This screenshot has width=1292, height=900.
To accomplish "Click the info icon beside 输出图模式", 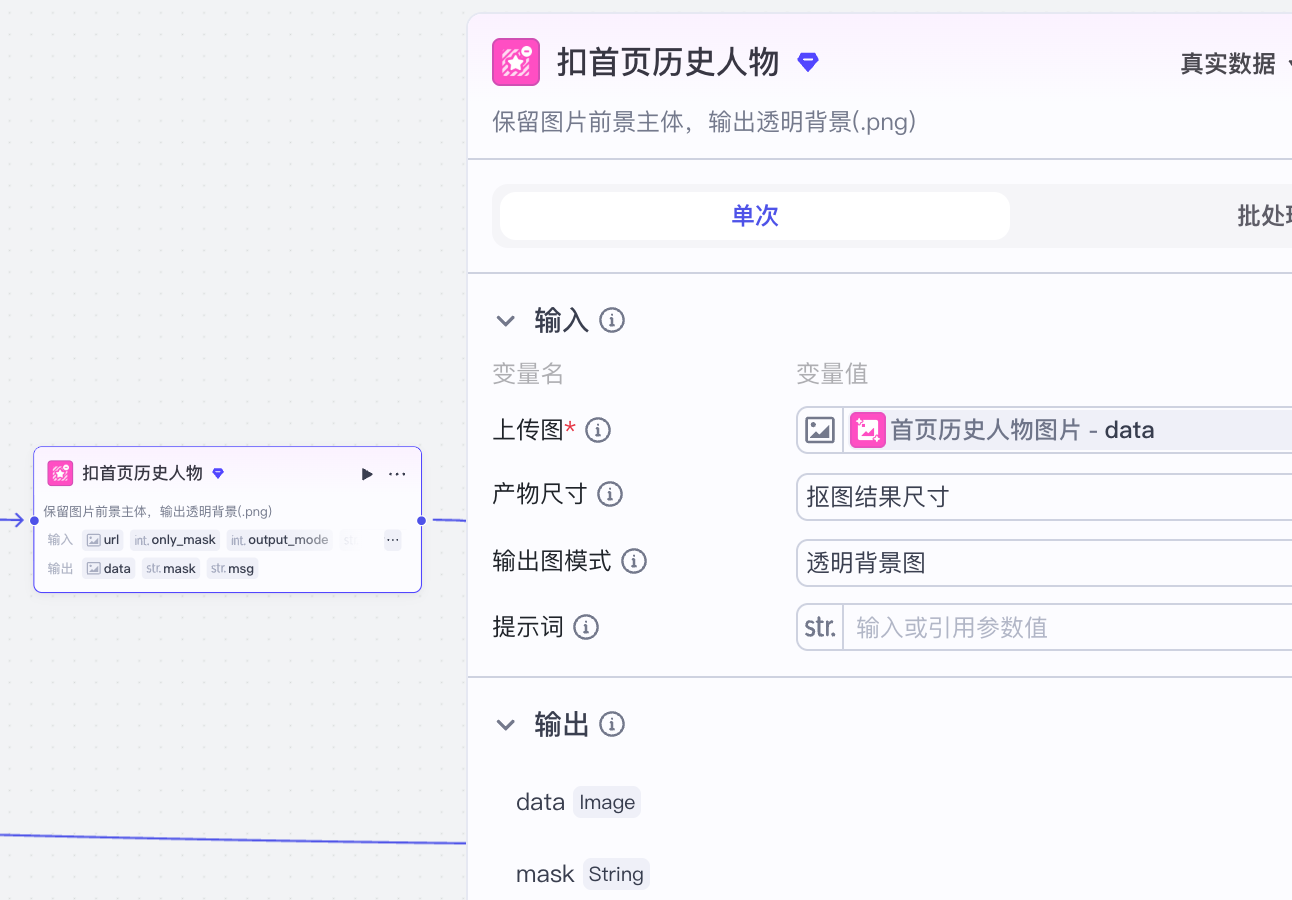I will pyautogui.click(x=634, y=561).
